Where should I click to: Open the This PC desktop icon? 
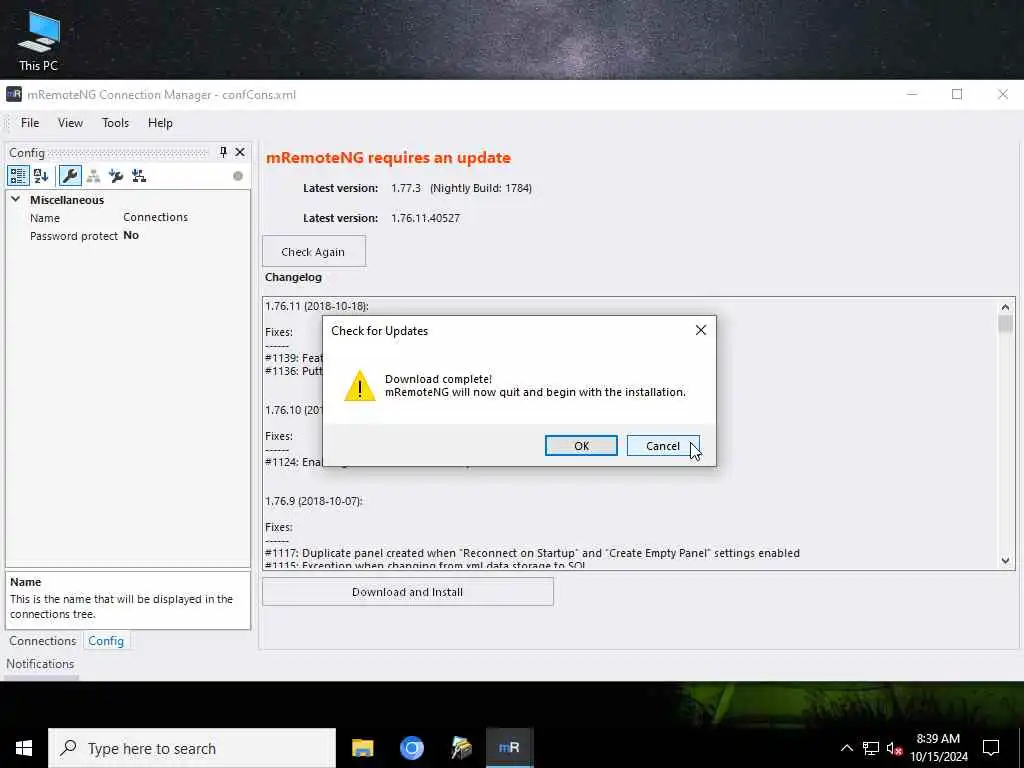pyautogui.click(x=39, y=40)
